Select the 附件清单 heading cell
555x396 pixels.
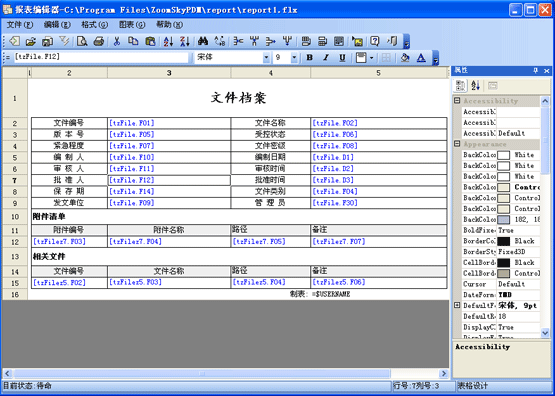click(x=239, y=216)
